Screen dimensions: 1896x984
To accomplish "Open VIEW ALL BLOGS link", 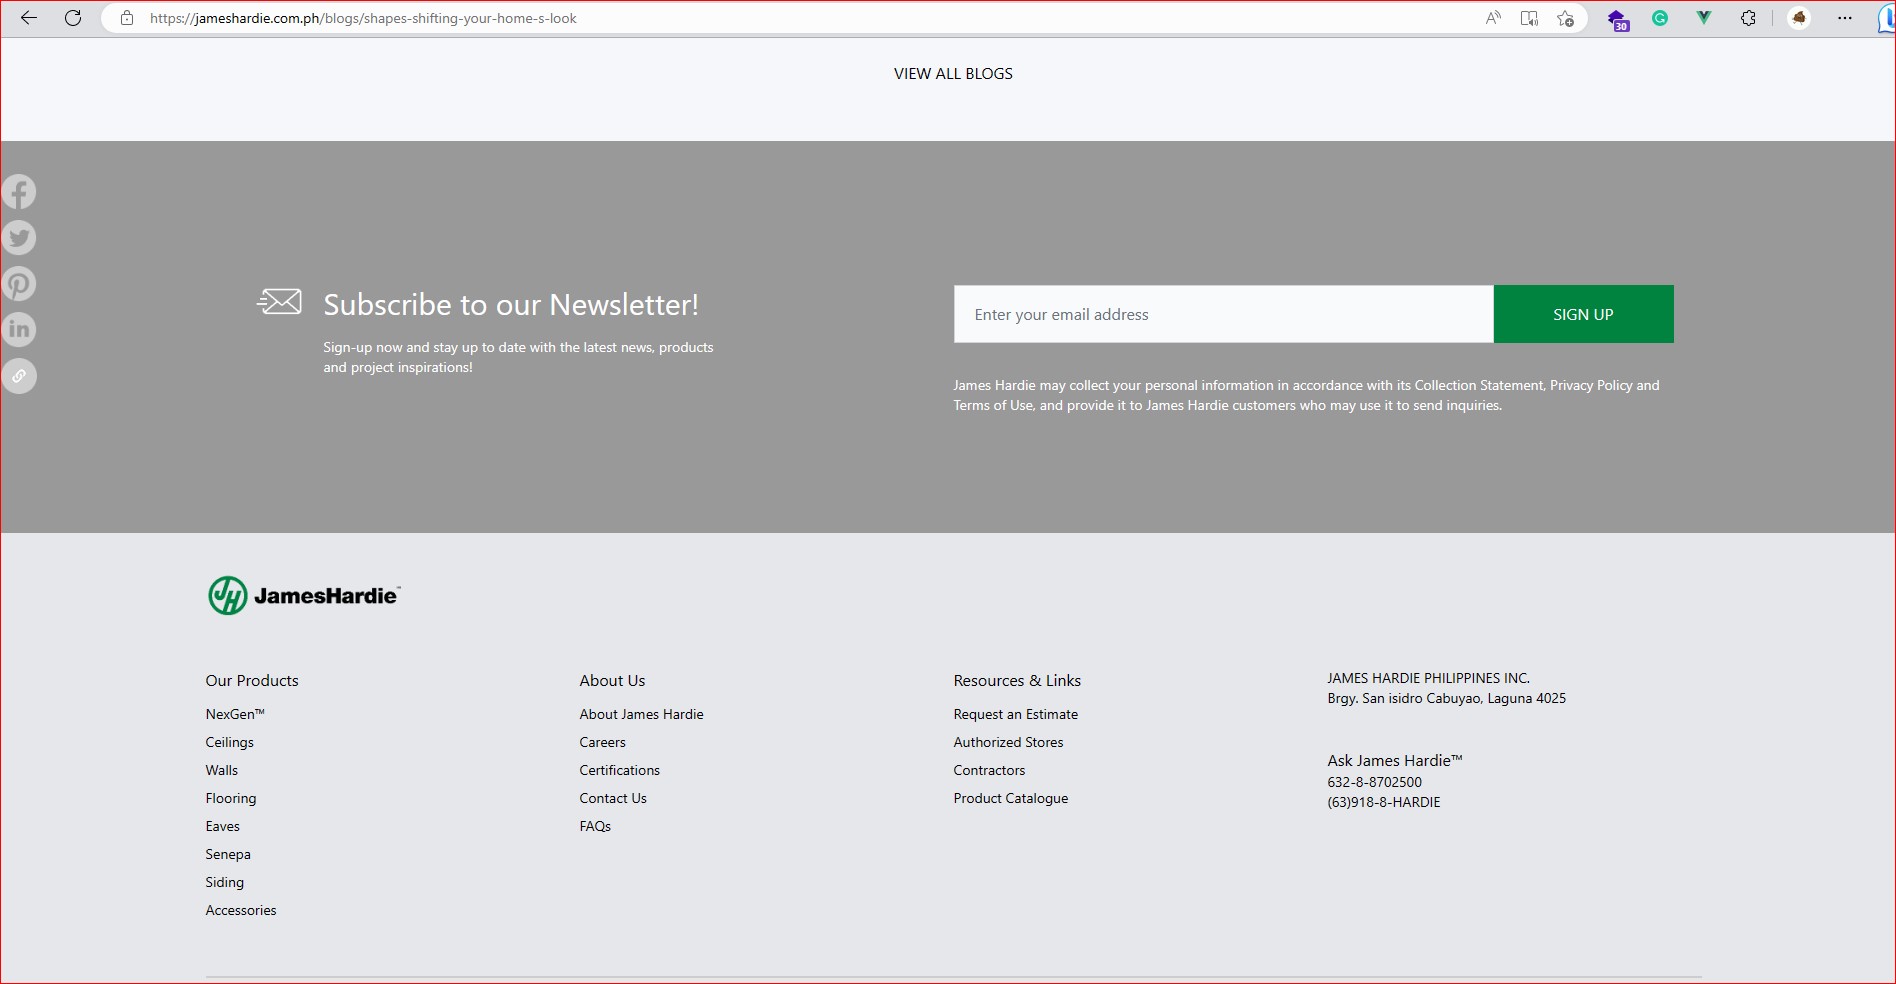I will [x=953, y=74].
